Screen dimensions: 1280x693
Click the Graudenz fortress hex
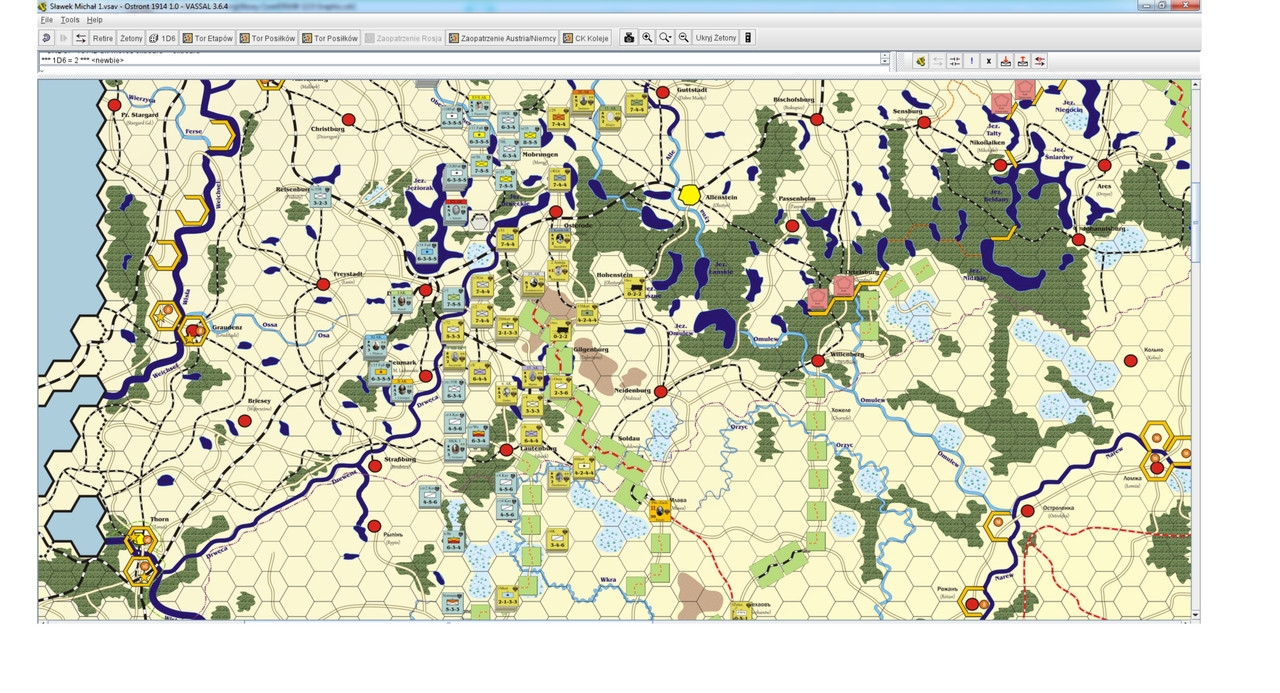coord(192,329)
